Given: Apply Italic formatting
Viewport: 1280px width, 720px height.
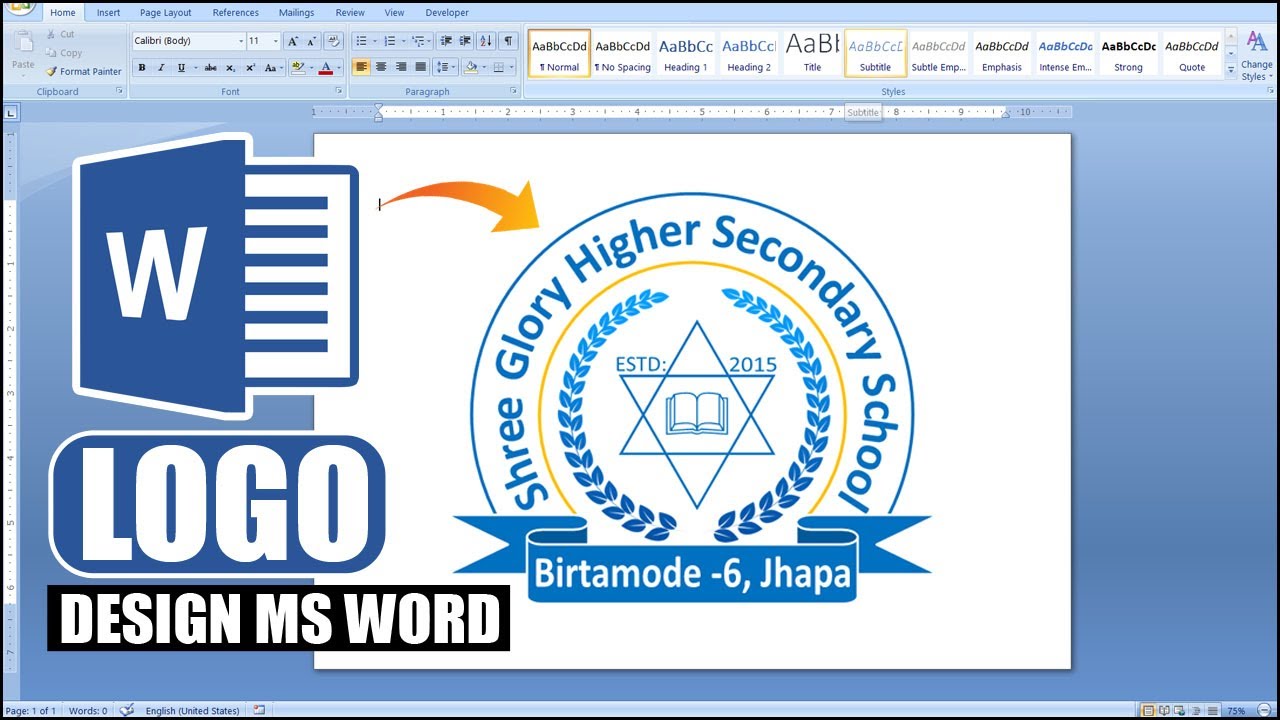Looking at the screenshot, I should 161,68.
